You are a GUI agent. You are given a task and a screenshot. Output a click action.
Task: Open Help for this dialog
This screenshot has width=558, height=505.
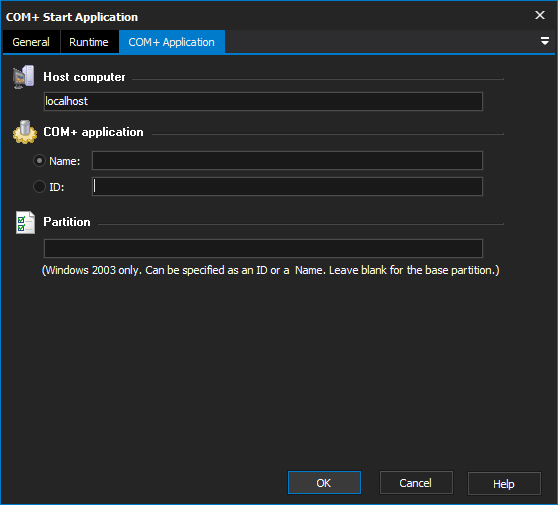504,484
